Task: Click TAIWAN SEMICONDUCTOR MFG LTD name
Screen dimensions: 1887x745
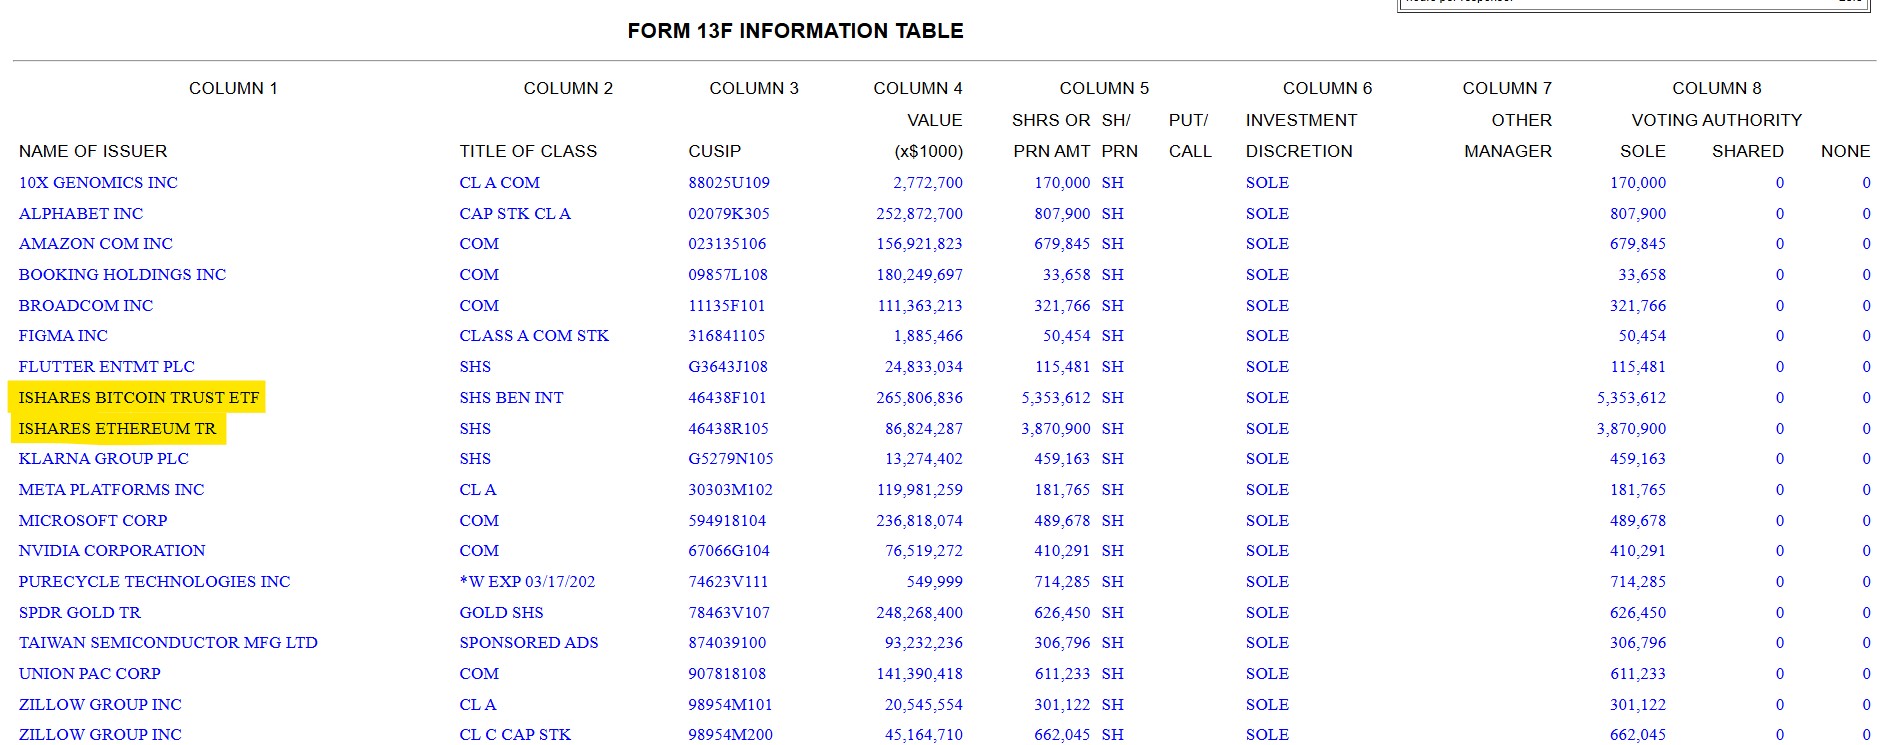Action: pyautogui.click(x=168, y=643)
